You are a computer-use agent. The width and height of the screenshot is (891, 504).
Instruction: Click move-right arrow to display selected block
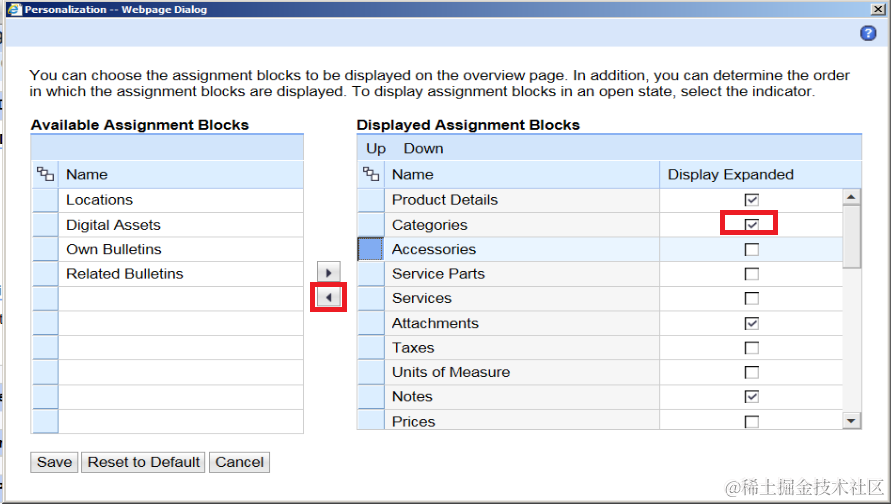pyautogui.click(x=328, y=272)
